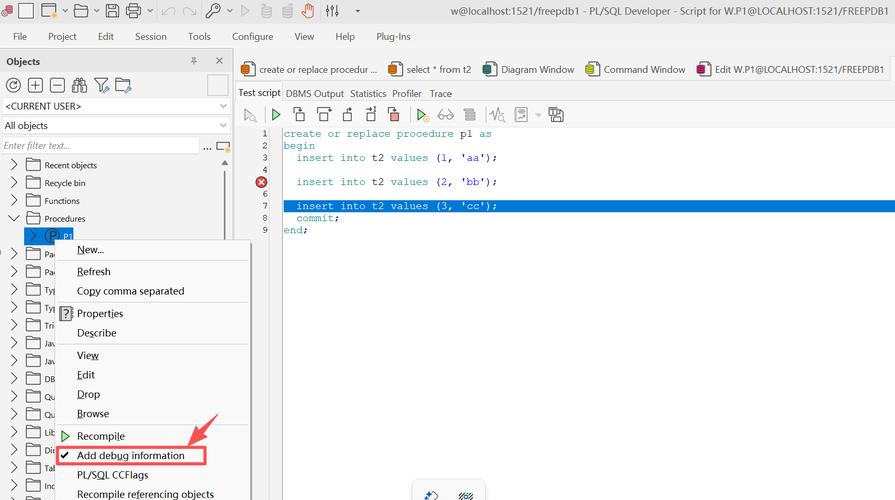Open dropdown arrow next to Print icon
895x500 pixels.
[x=150, y=11]
